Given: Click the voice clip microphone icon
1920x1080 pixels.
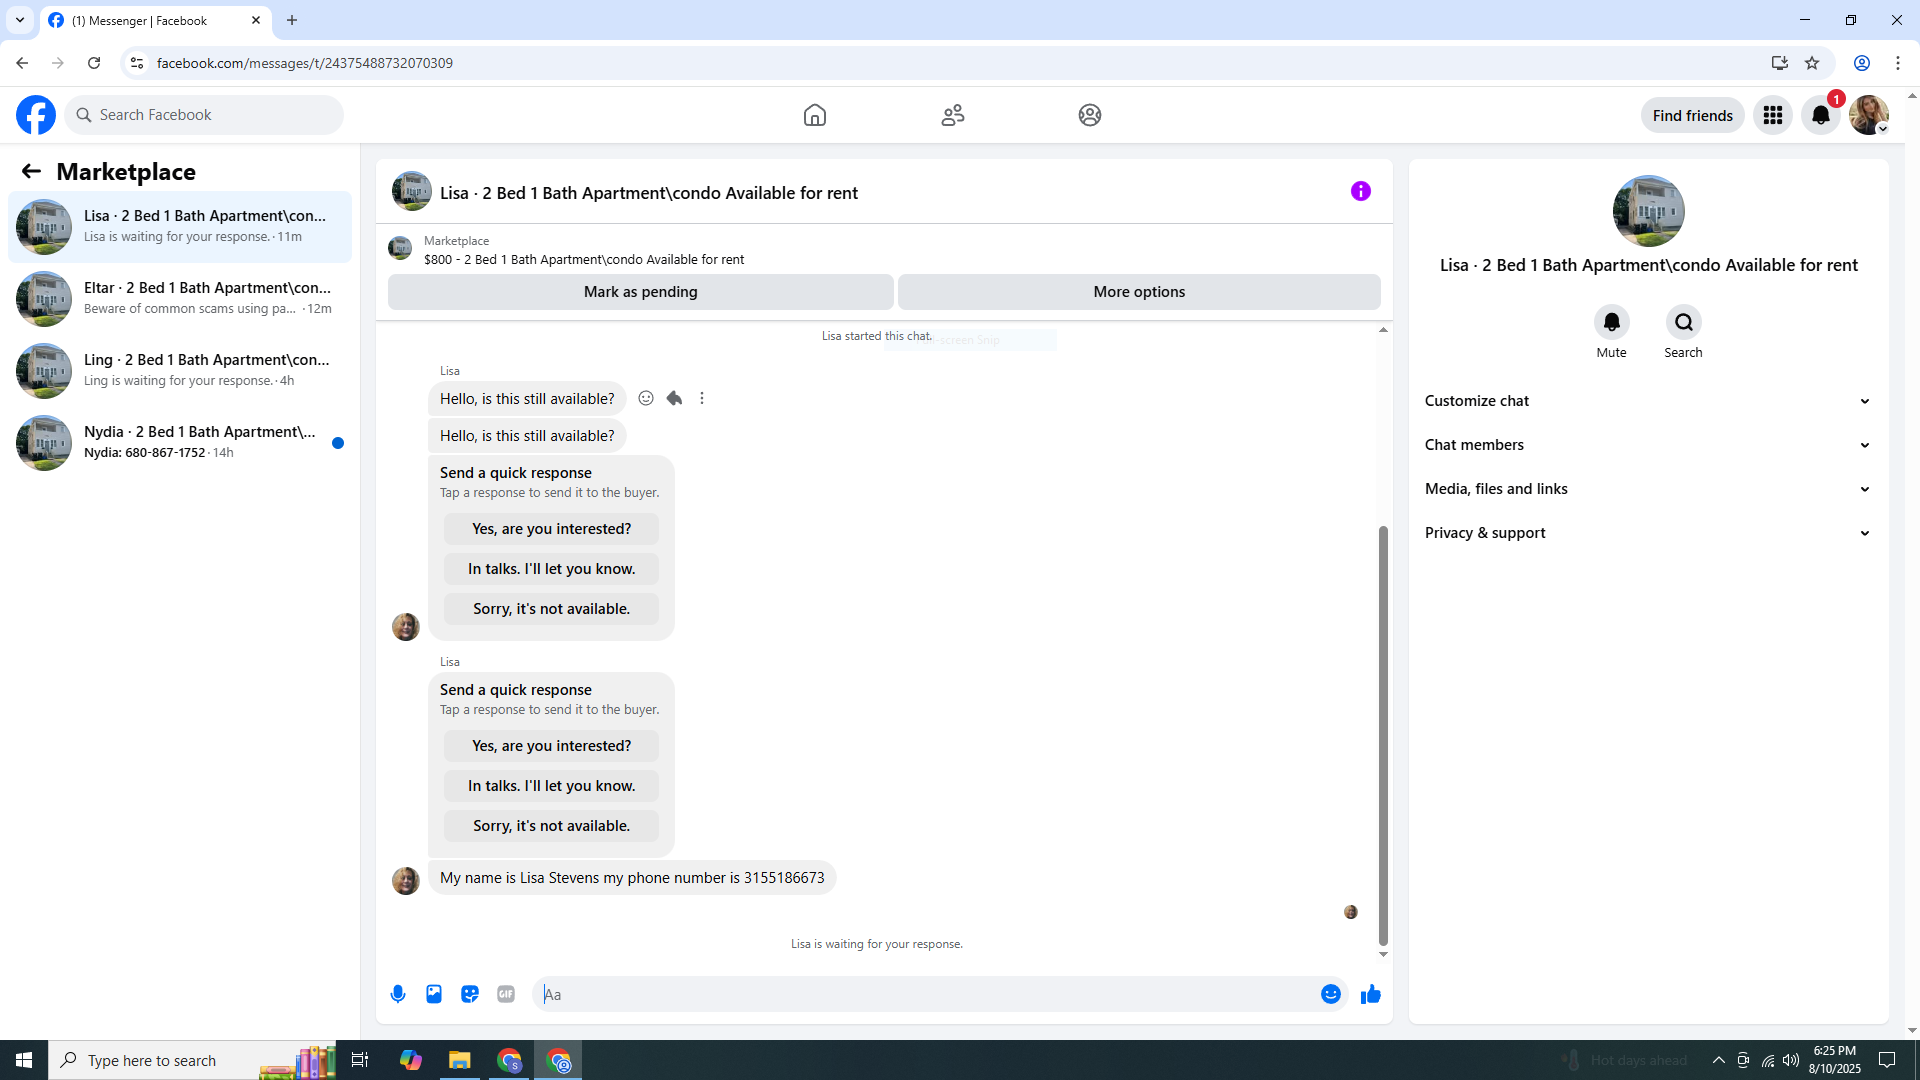Looking at the screenshot, I should 398,994.
